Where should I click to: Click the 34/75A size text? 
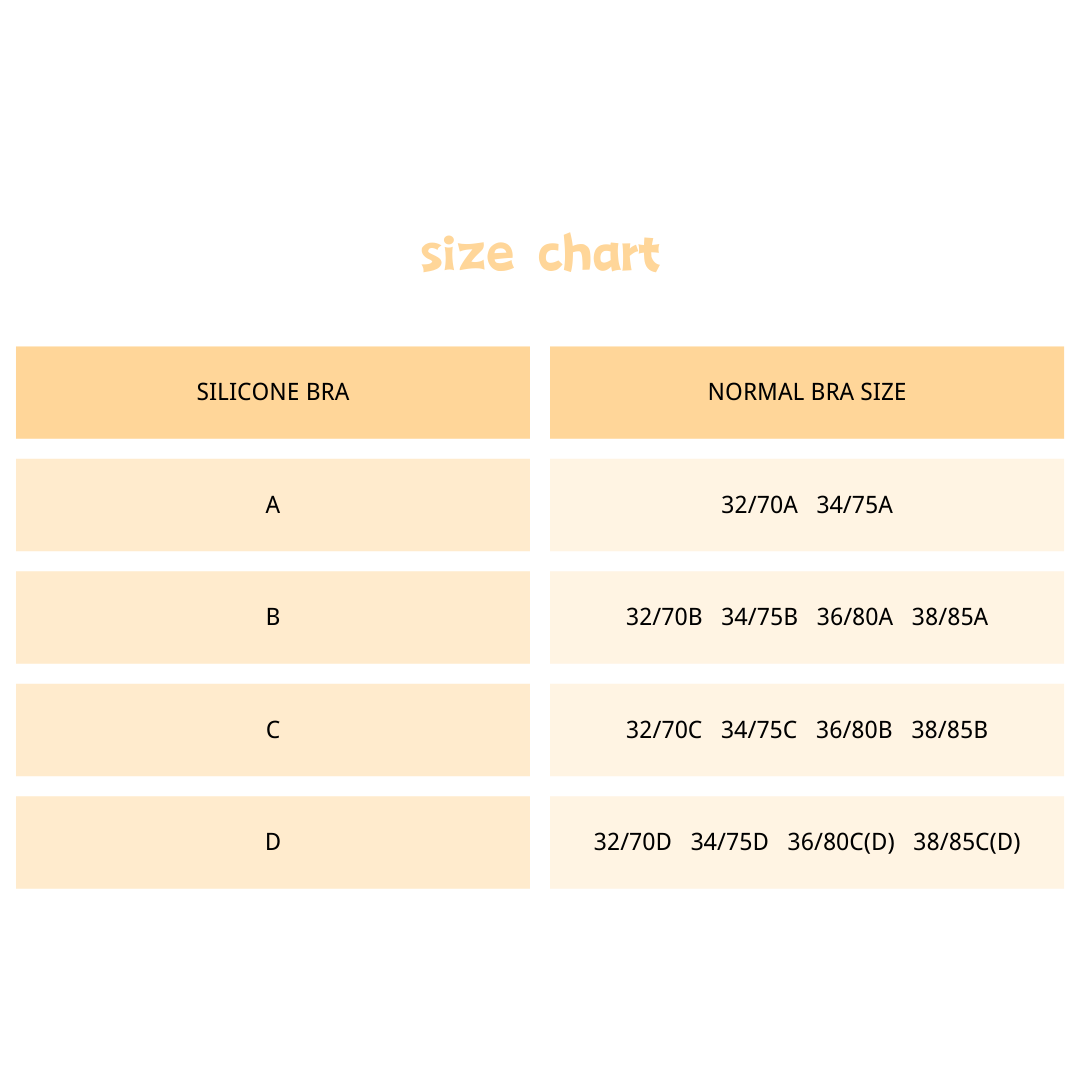(x=854, y=505)
